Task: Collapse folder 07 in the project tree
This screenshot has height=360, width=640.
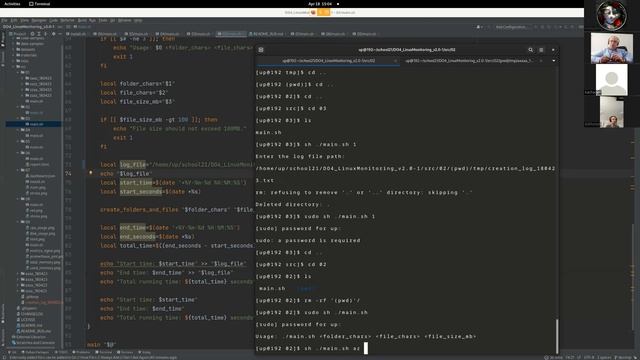Action: (19, 170)
